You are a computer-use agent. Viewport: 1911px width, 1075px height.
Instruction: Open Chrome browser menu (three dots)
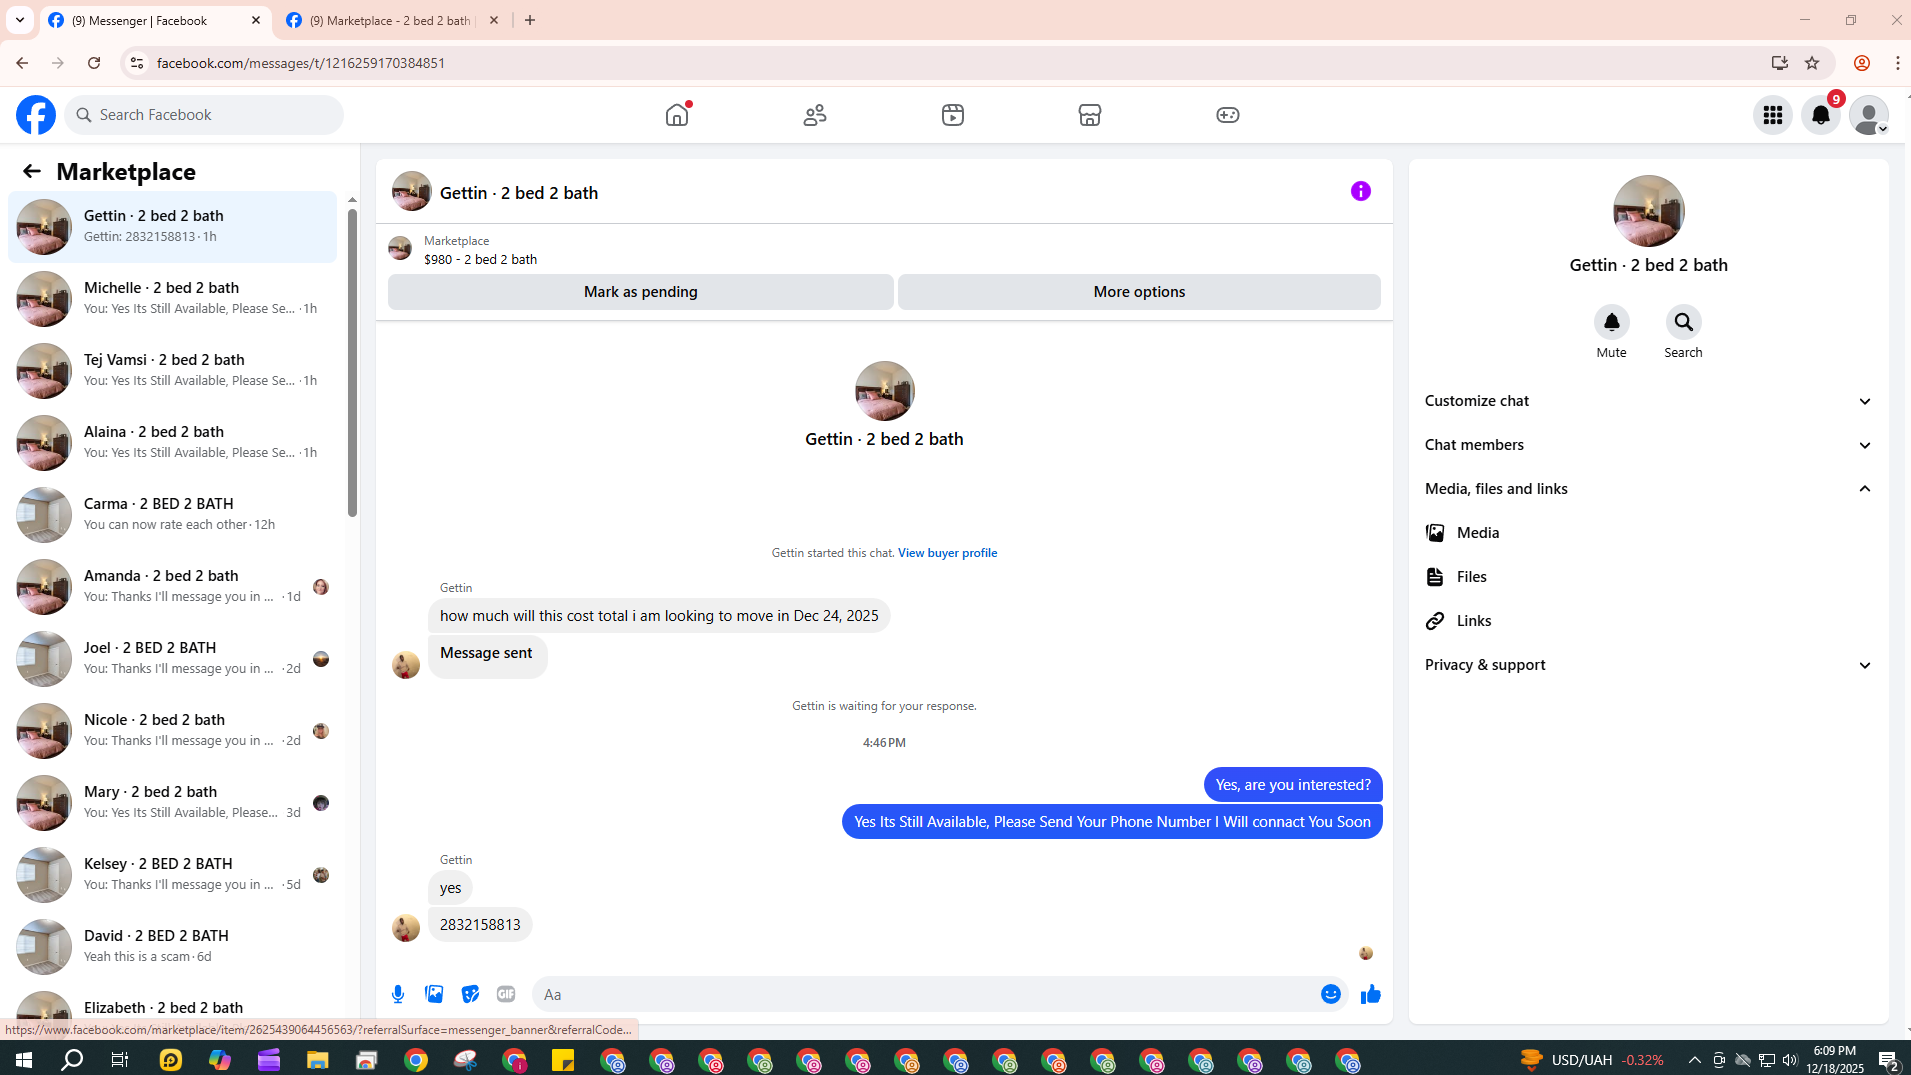click(x=1898, y=63)
